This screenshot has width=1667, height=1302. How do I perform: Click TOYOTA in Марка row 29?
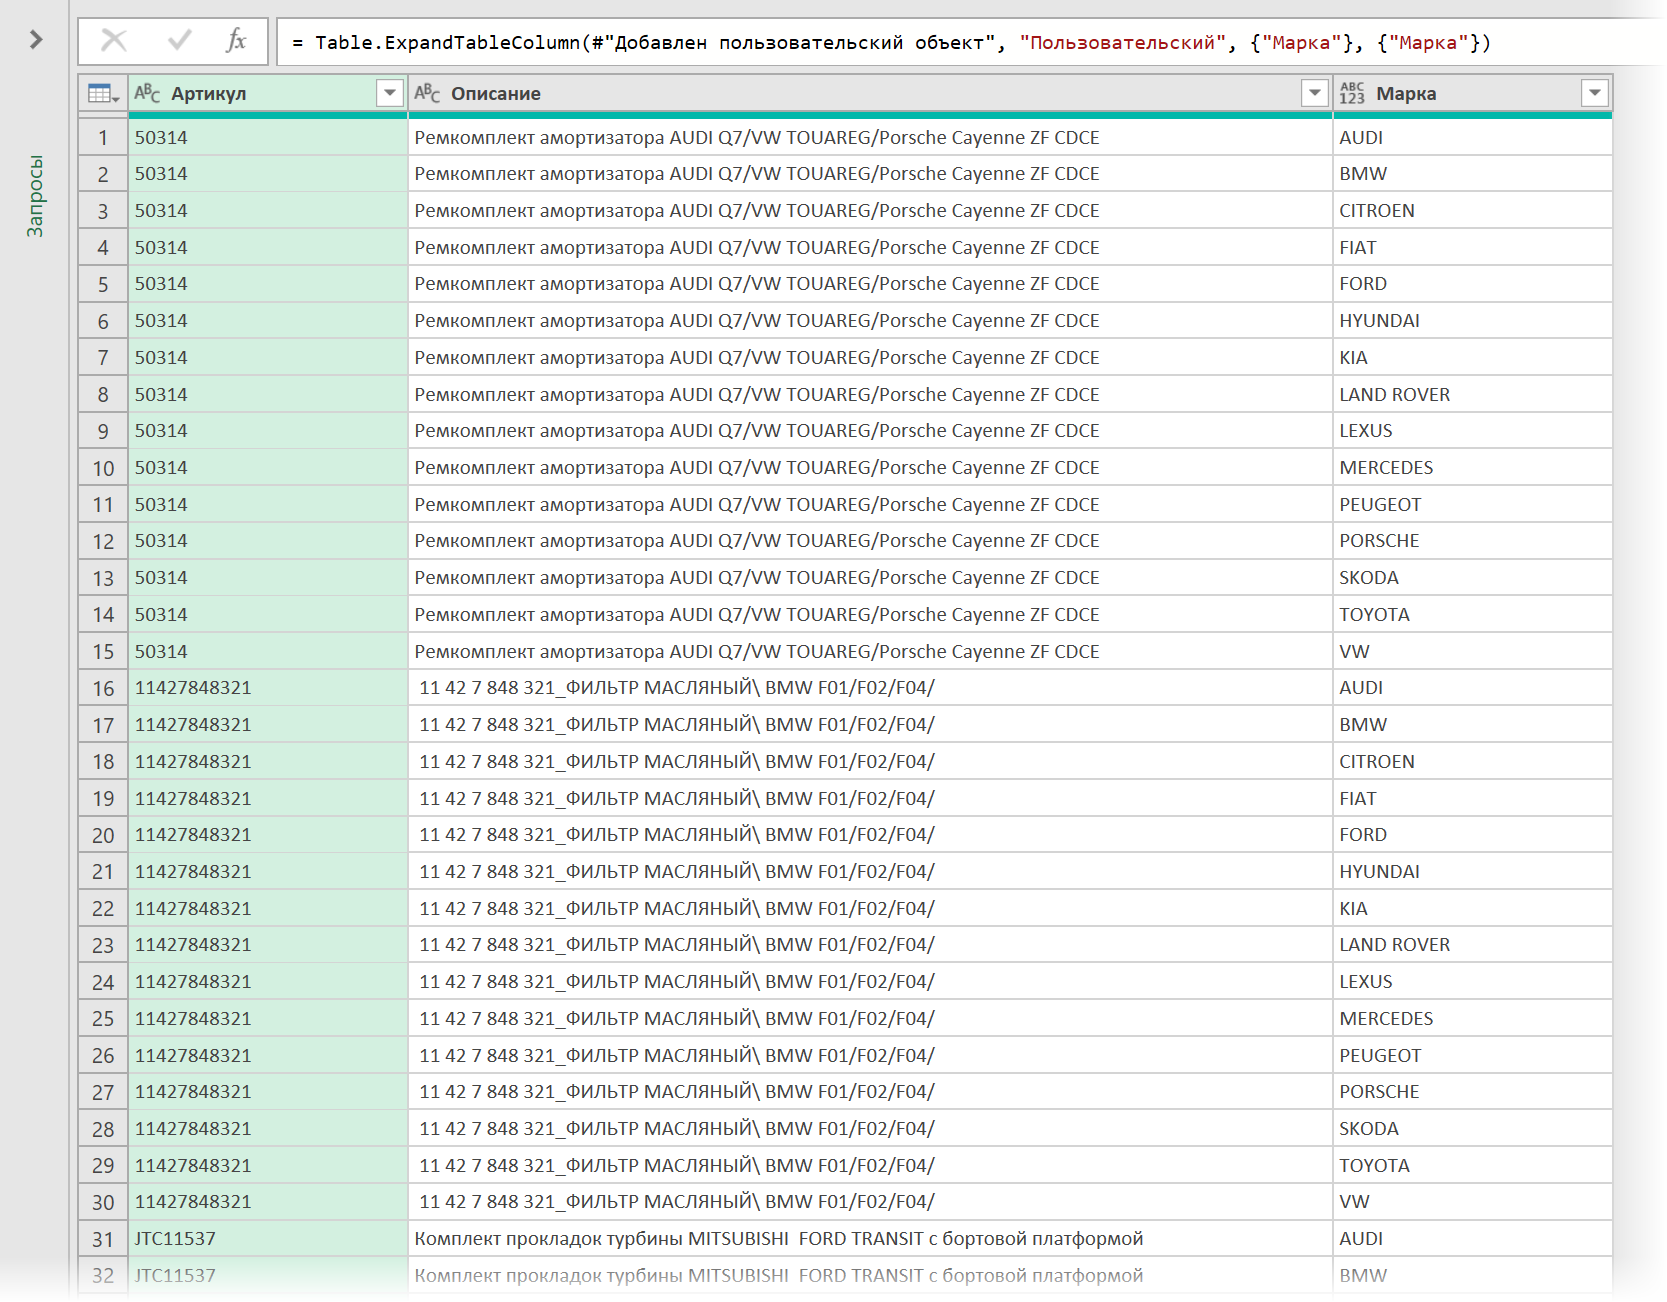(x=1374, y=1166)
